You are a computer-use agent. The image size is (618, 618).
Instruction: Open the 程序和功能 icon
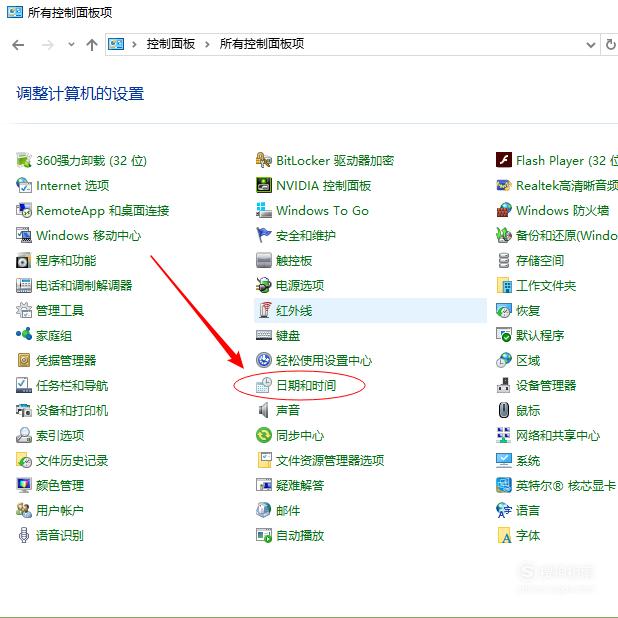coord(24,261)
